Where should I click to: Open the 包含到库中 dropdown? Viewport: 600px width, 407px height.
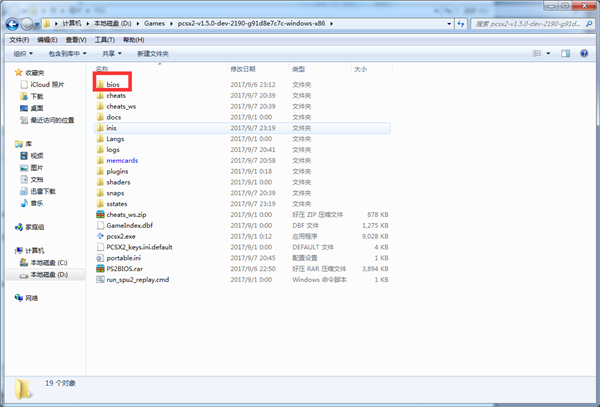[67, 54]
